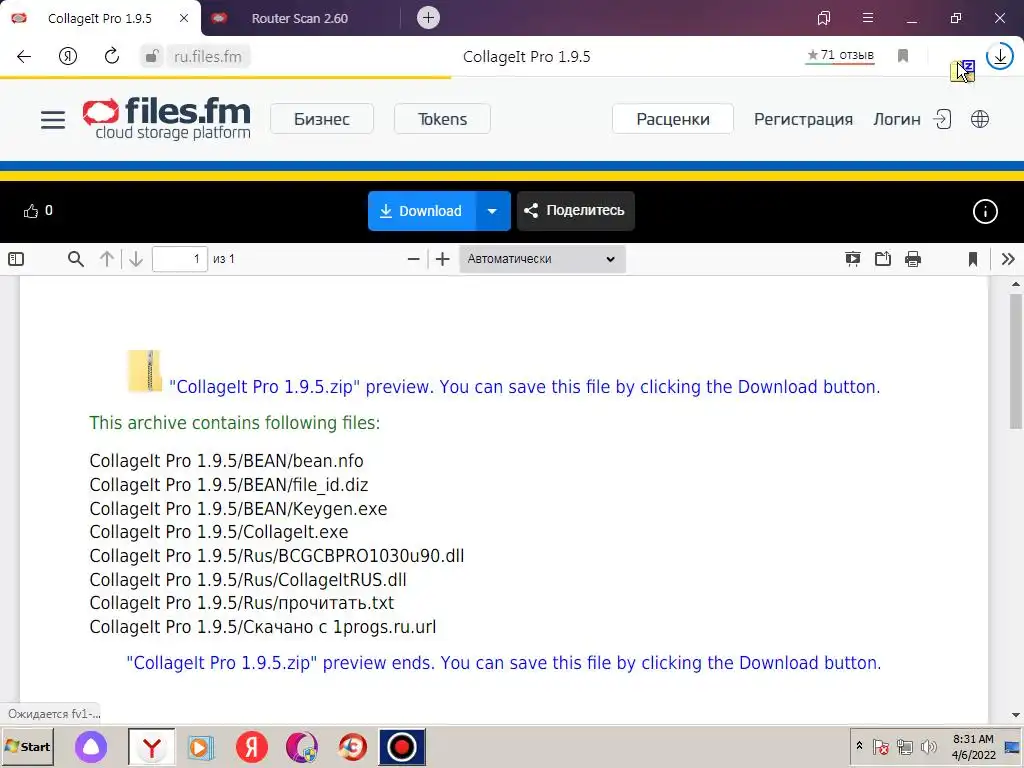The height and width of the screenshot is (768, 1024).
Task: Show file info with the circled i icon
Action: pos(985,211)
